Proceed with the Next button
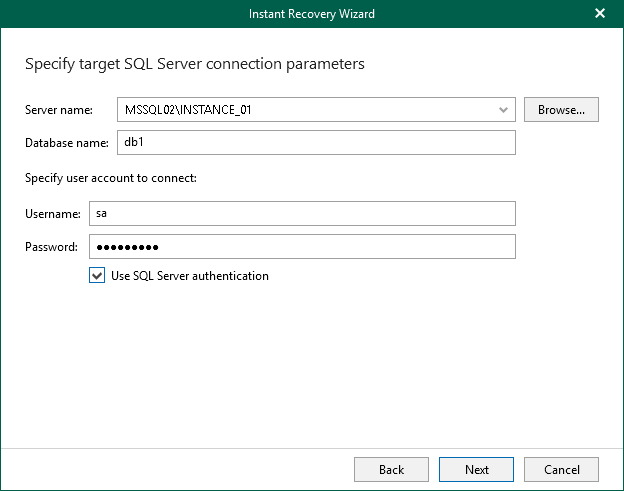This screenshot has height=491, width=624. pos(477,469)
